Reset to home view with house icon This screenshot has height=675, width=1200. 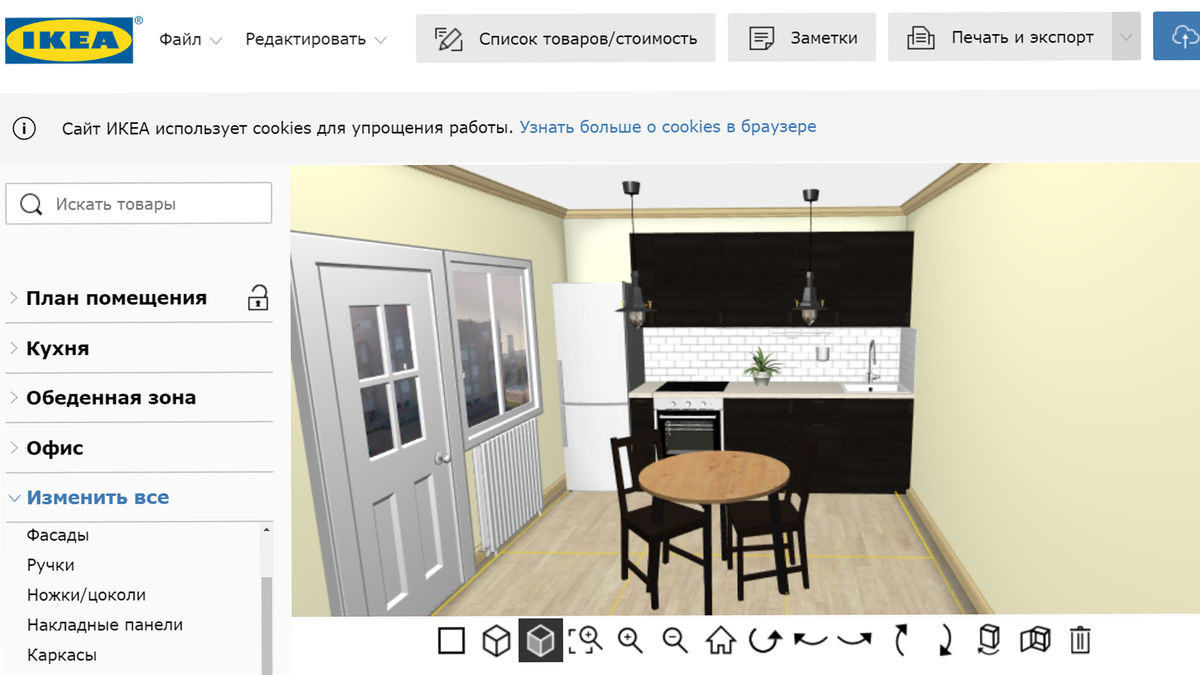click(720, 640)
